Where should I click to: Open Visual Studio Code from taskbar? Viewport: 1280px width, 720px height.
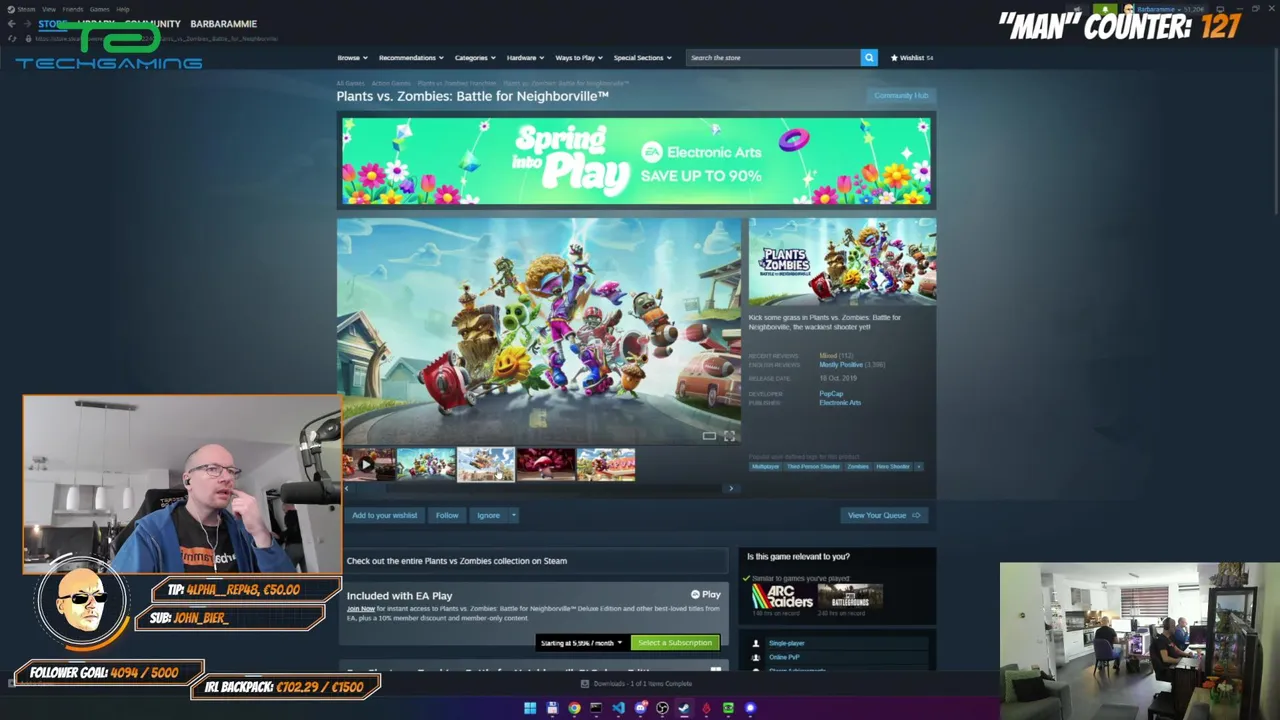tap(618, 708)
